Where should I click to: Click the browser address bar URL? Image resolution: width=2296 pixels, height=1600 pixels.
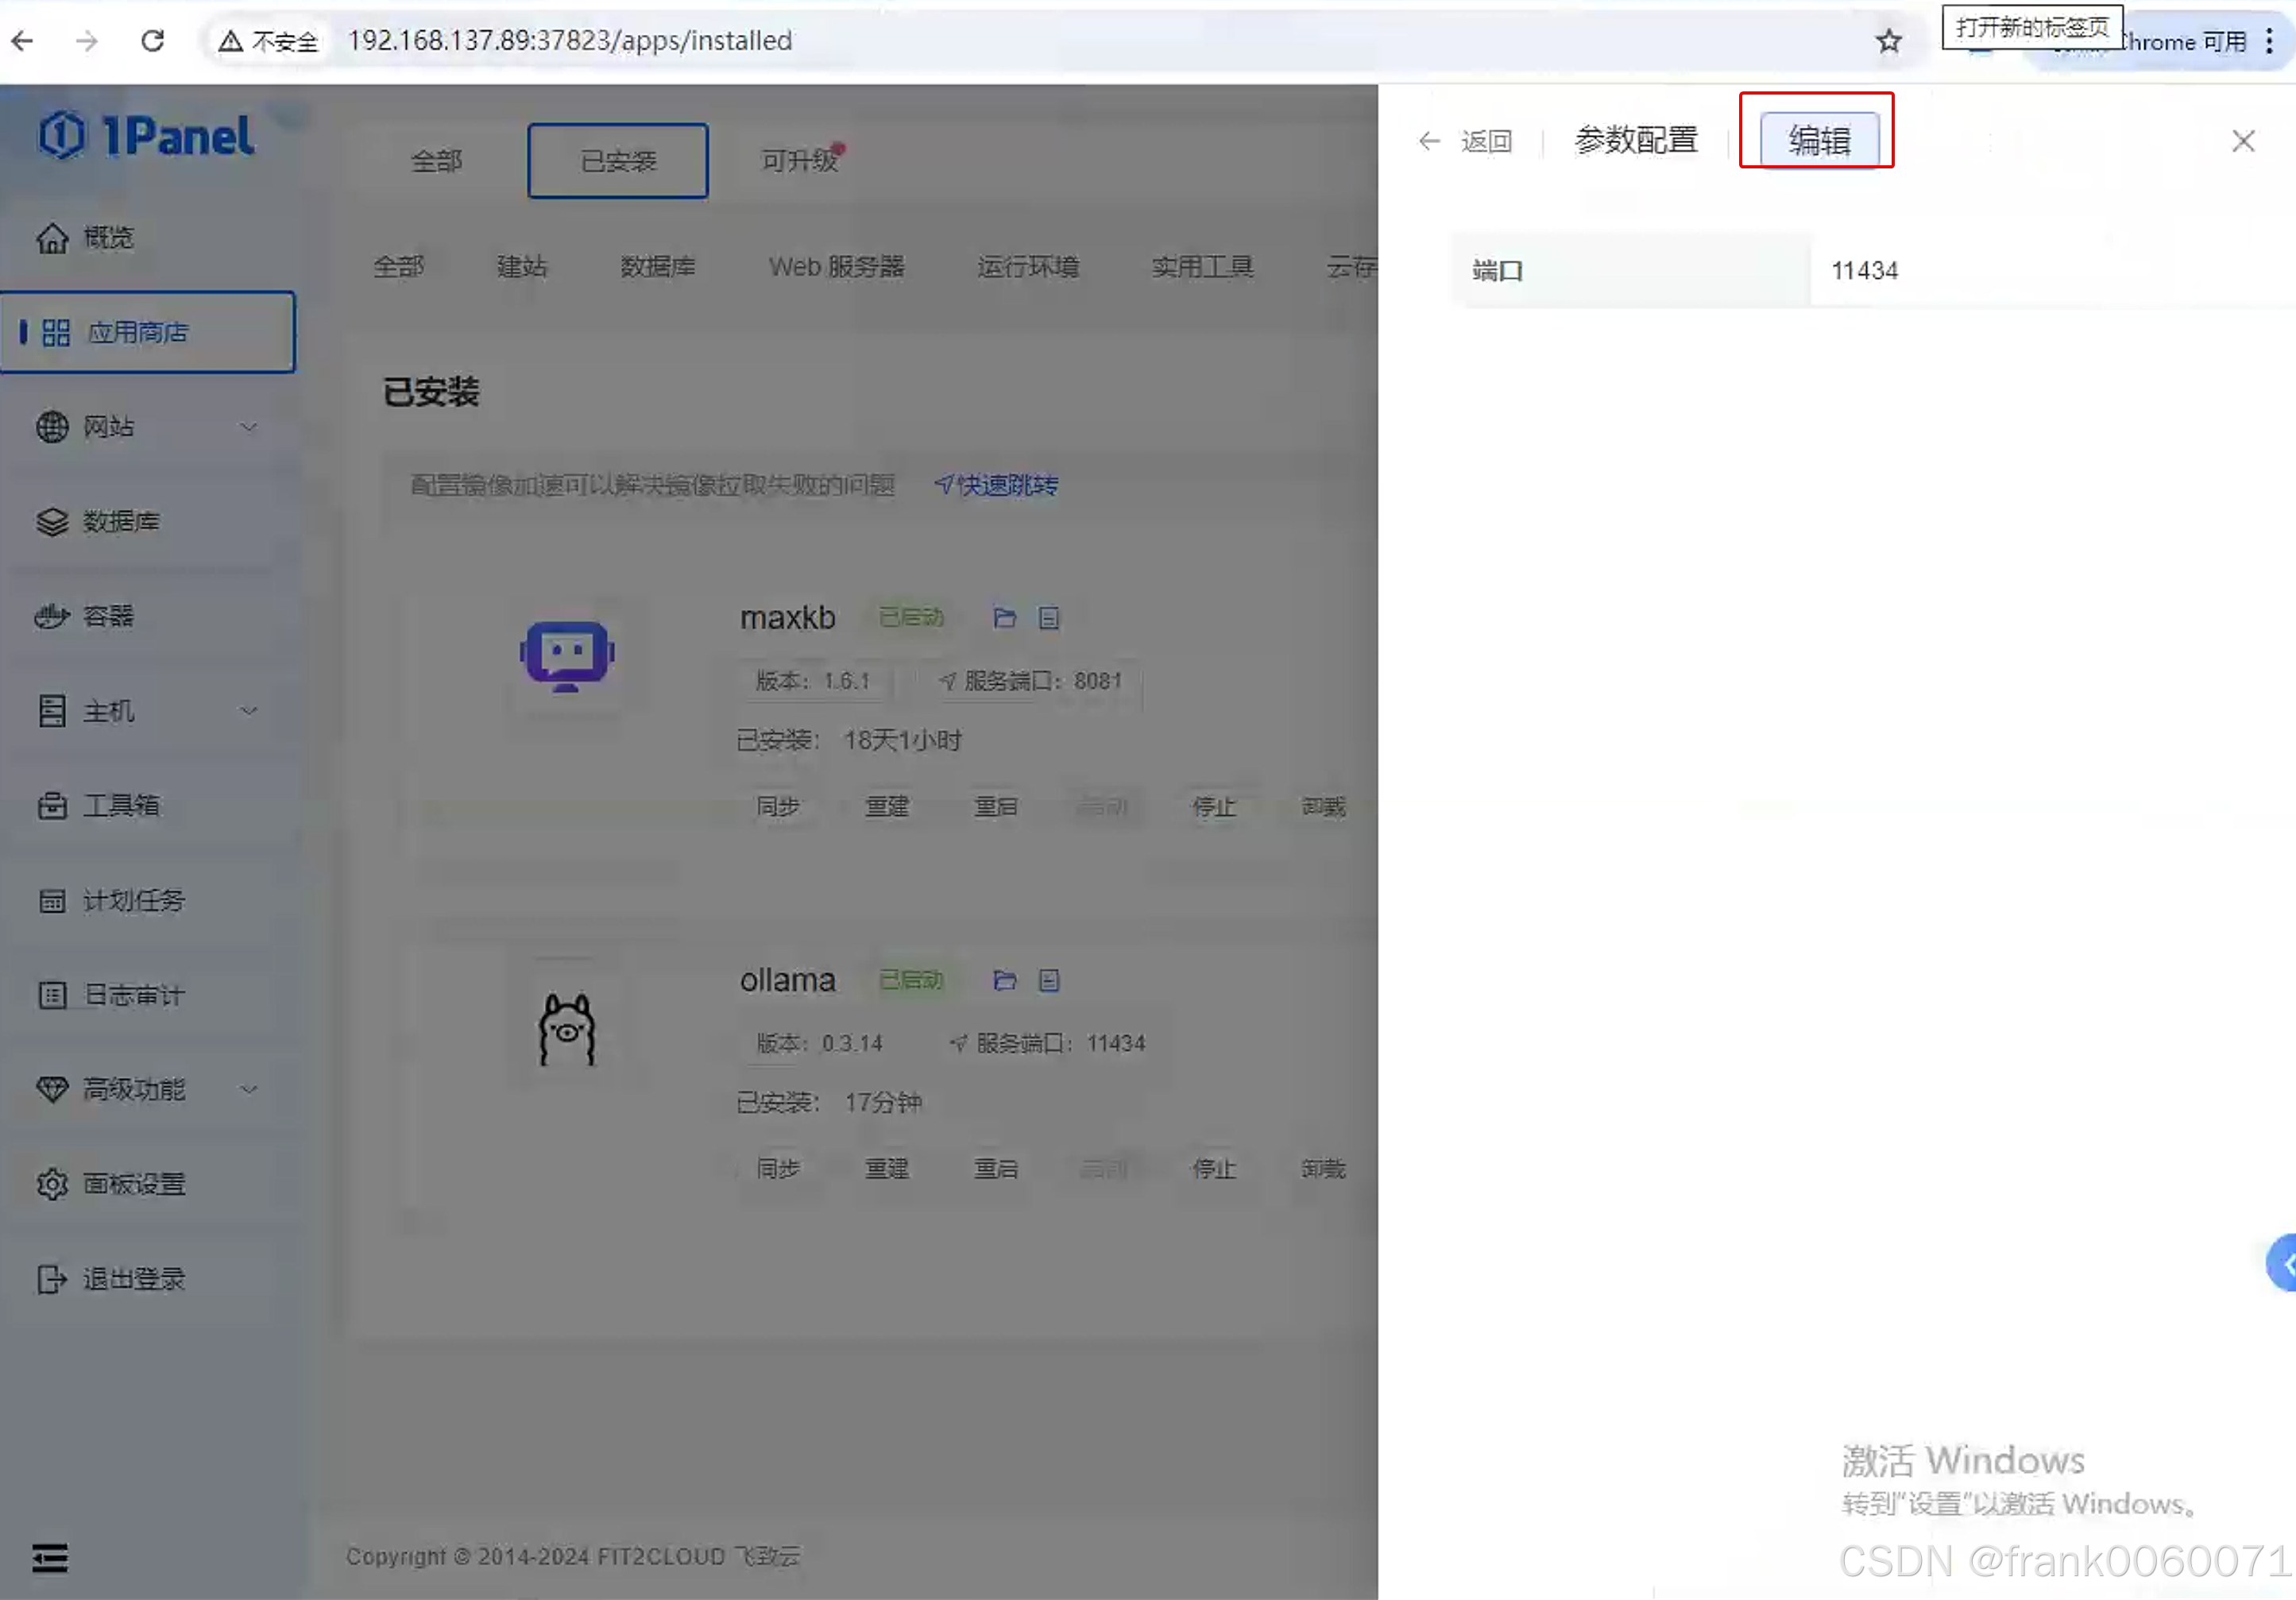(x=570, y=41)
